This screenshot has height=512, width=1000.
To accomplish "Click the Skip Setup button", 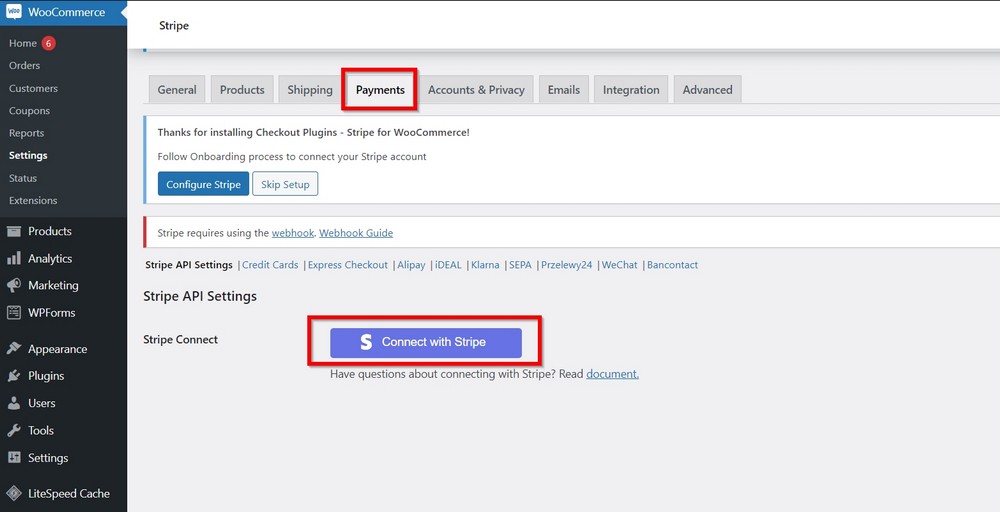I will pos(285,184).
